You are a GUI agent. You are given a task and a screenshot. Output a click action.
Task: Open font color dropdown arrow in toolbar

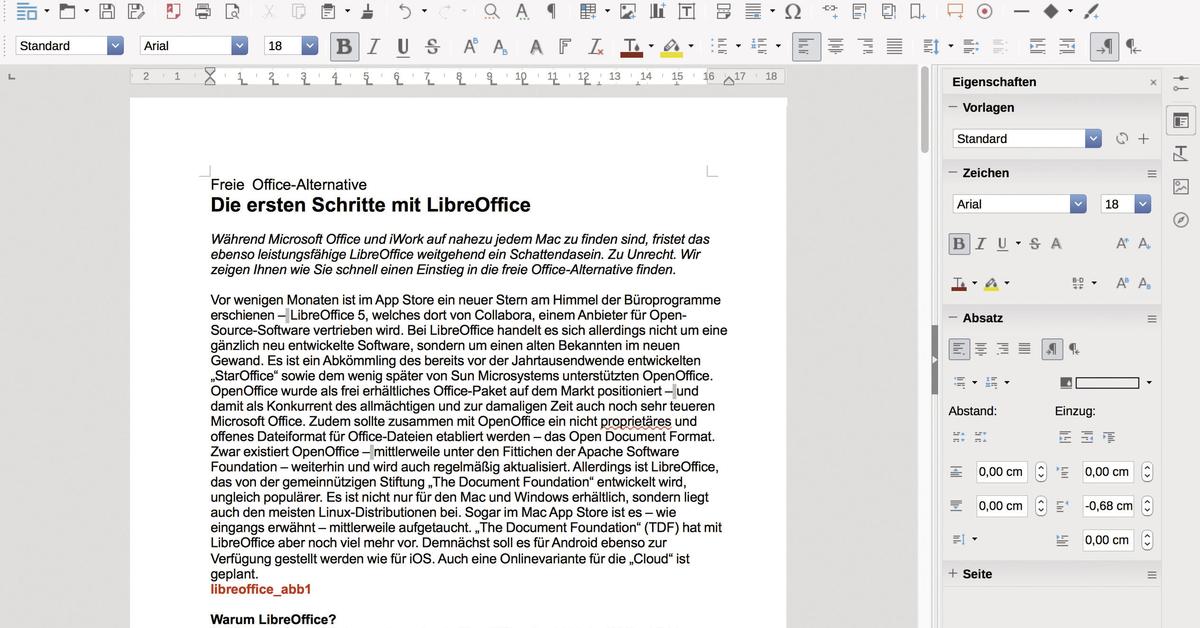pos(650,46)
